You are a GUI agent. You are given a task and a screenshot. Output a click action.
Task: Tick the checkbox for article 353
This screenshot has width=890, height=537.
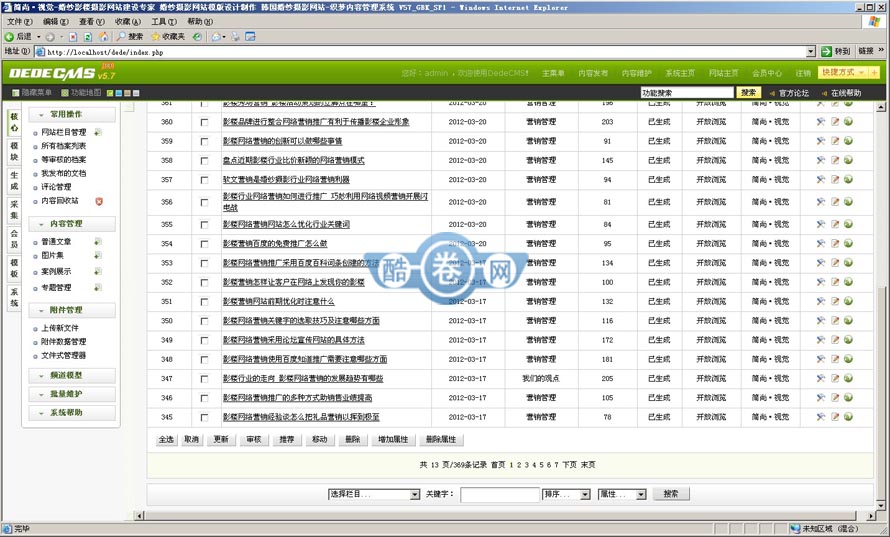204,263
